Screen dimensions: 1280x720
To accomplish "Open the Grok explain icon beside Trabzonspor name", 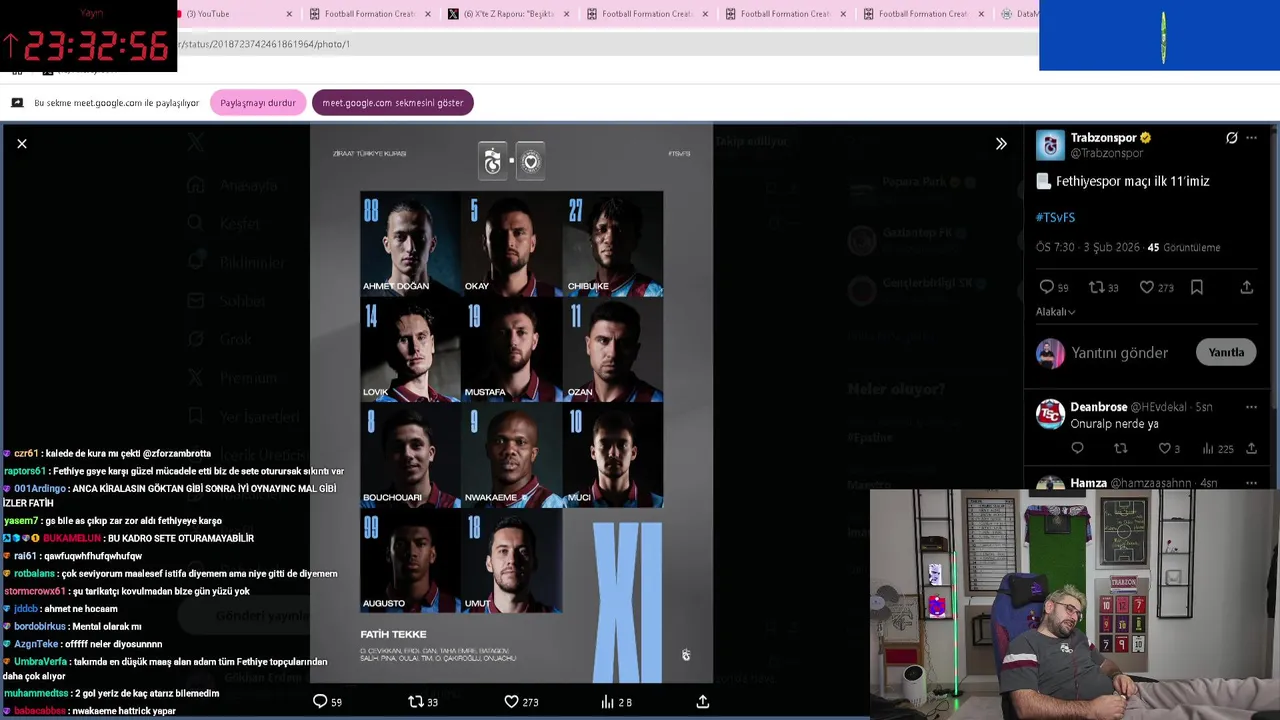I will coord(1232,138).
